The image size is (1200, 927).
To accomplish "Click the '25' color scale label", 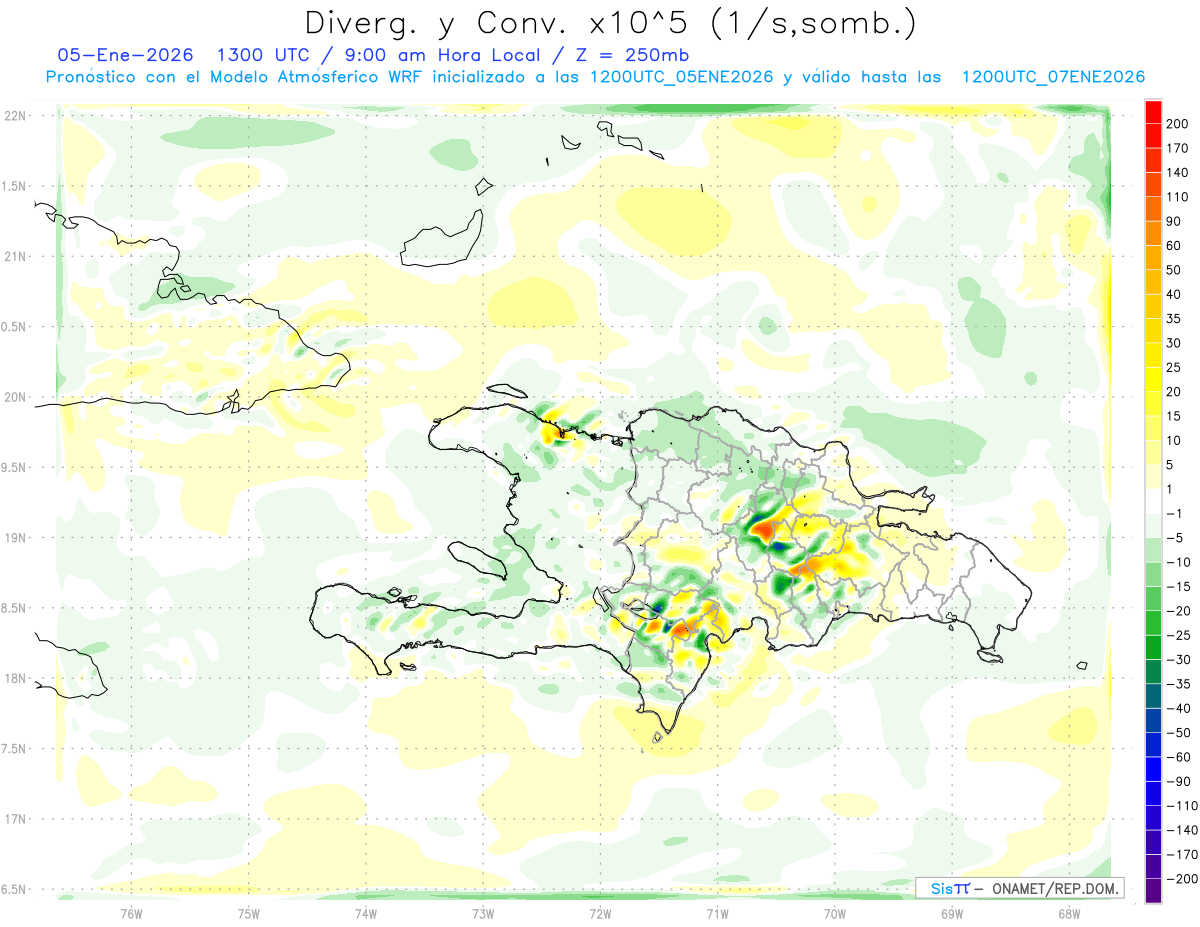I will 1175,368.
